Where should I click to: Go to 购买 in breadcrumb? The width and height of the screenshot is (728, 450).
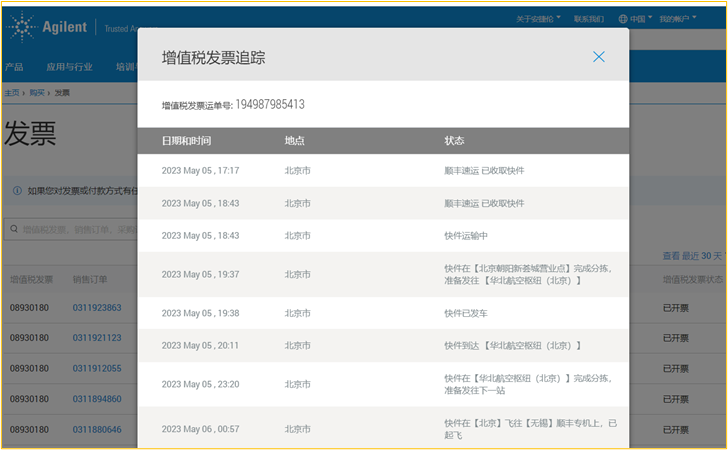[x=36, y=93]
